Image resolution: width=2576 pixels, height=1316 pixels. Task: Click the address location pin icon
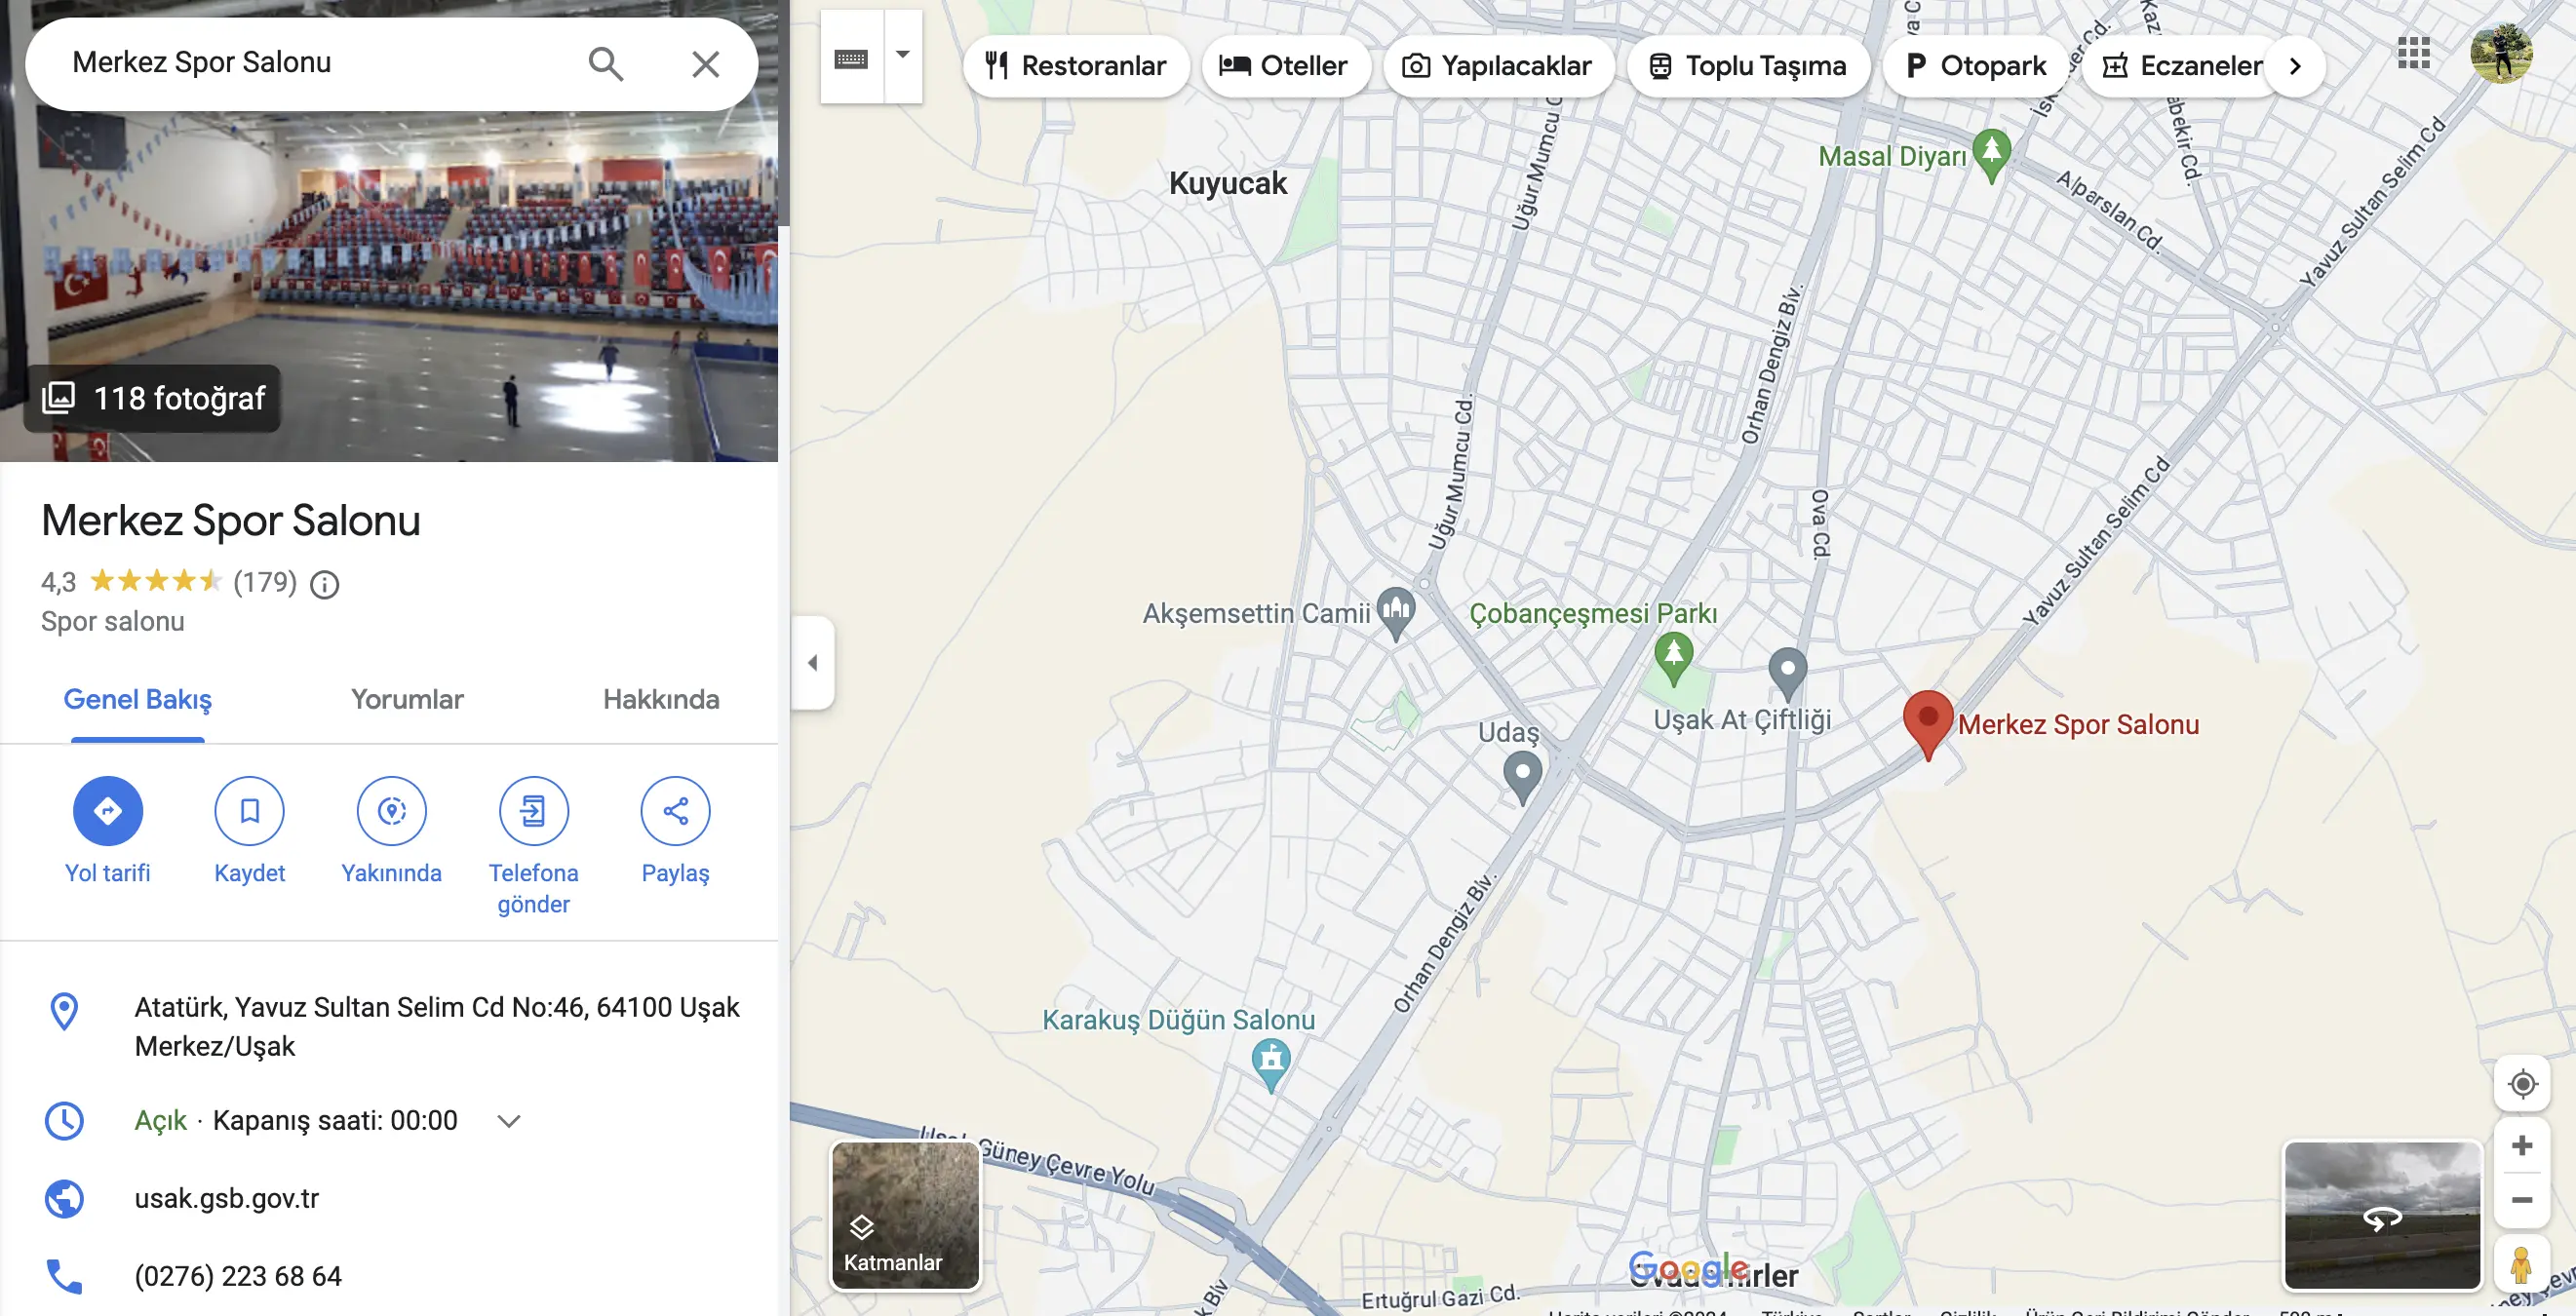(x=64, y=1011)
